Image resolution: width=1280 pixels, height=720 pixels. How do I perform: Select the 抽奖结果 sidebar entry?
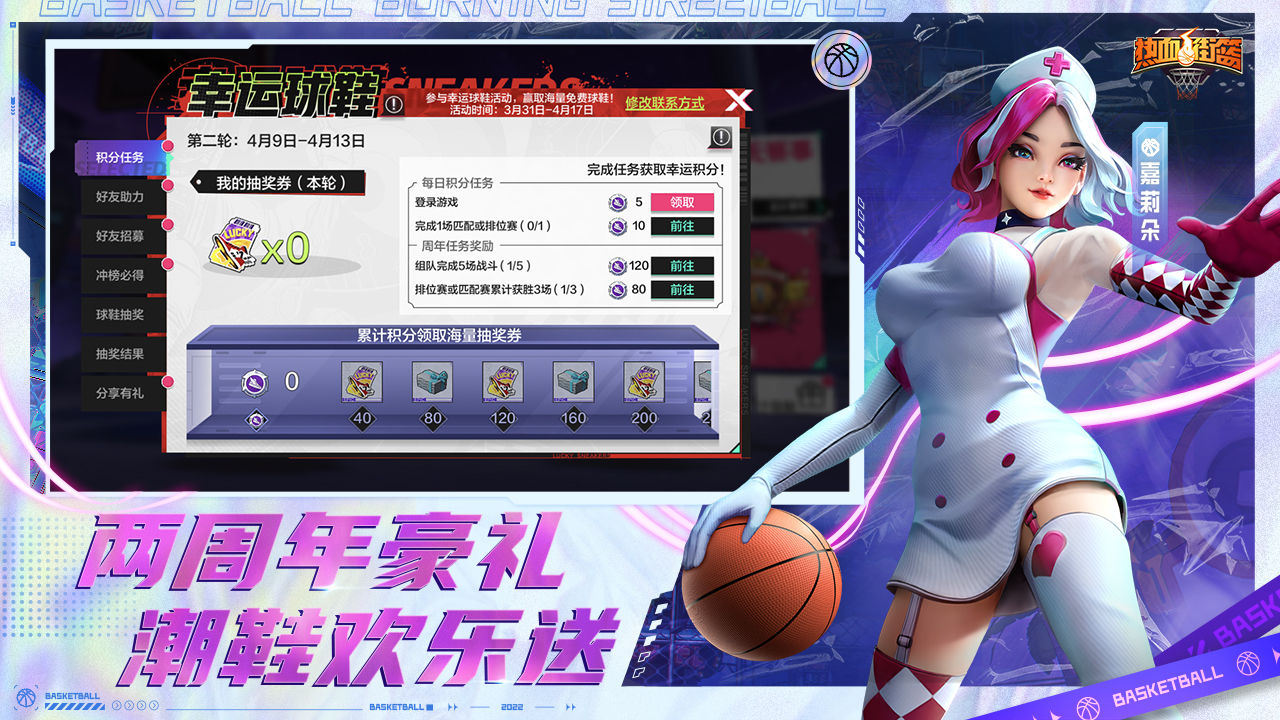coord(120,356)
